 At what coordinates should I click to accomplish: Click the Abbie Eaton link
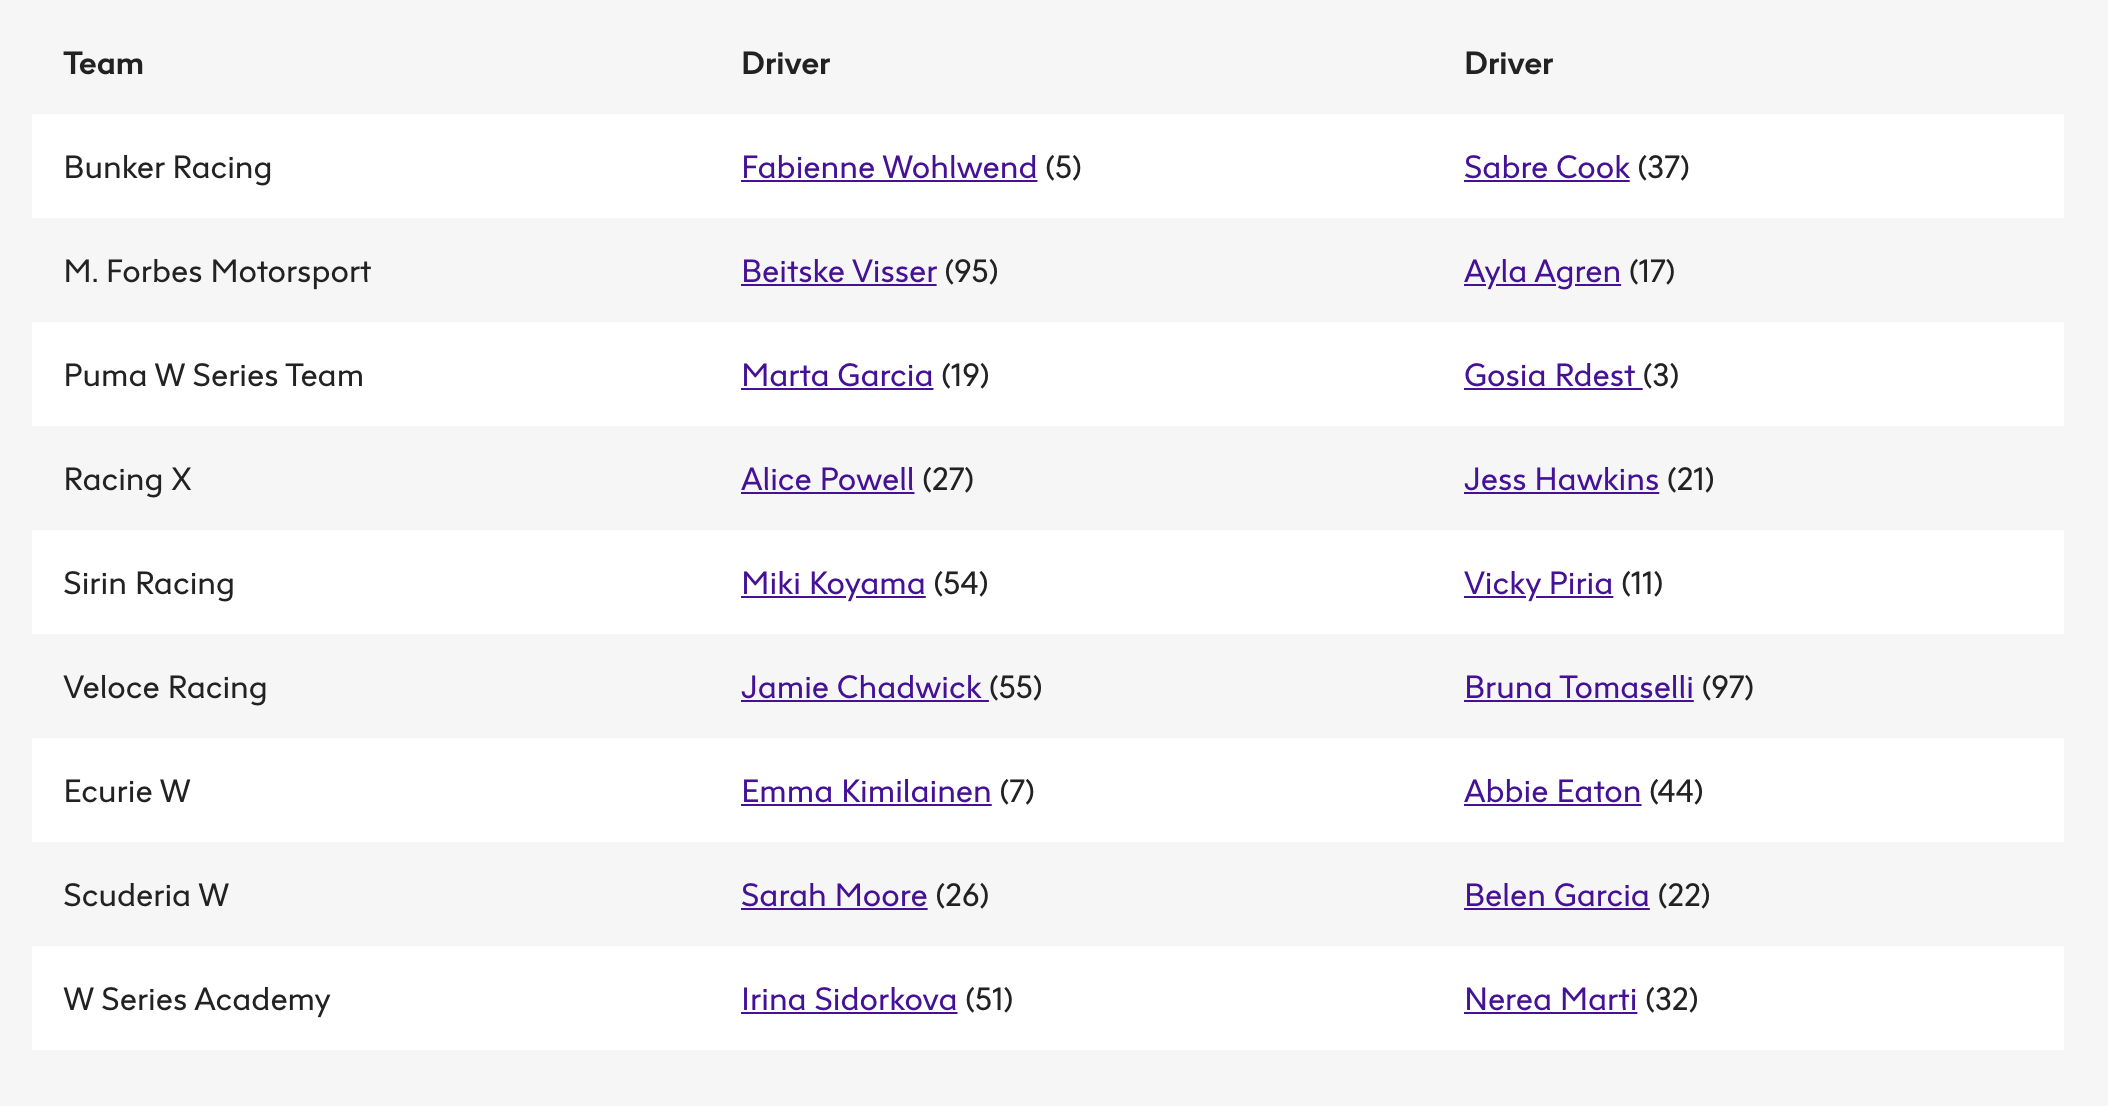click(1551, 791)
